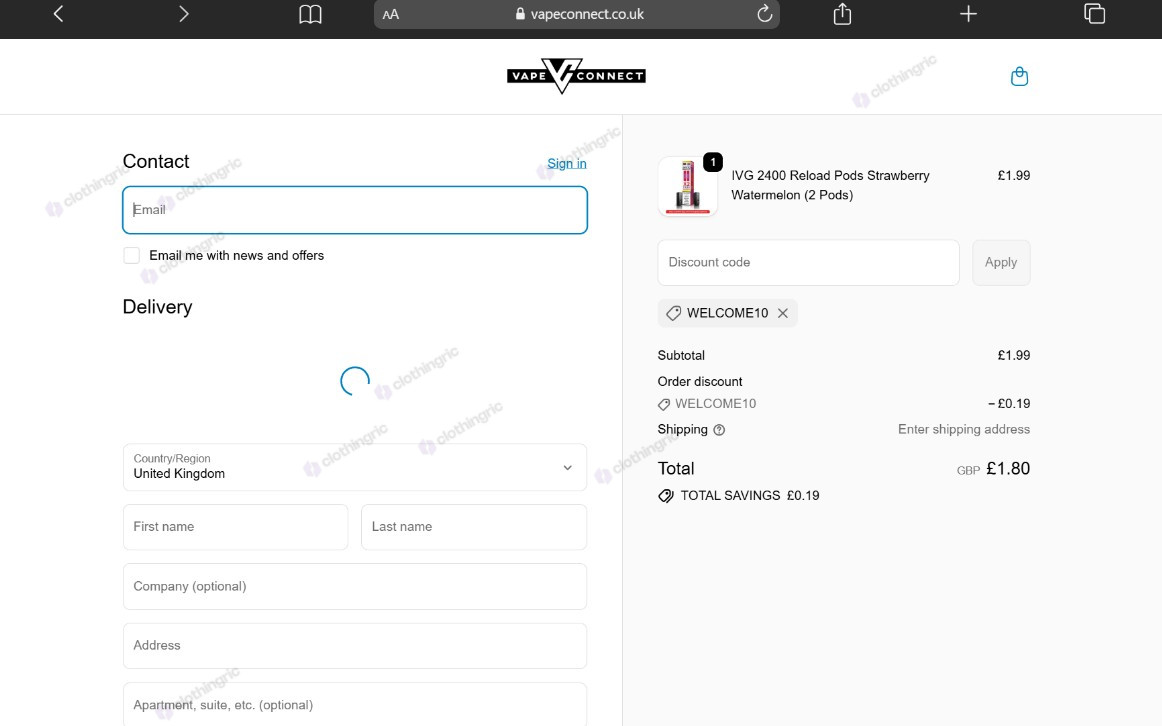Viewport: 1162px width, 726px height.
Task: Click the Shipping help question mark icon
Action: point(719,430)
